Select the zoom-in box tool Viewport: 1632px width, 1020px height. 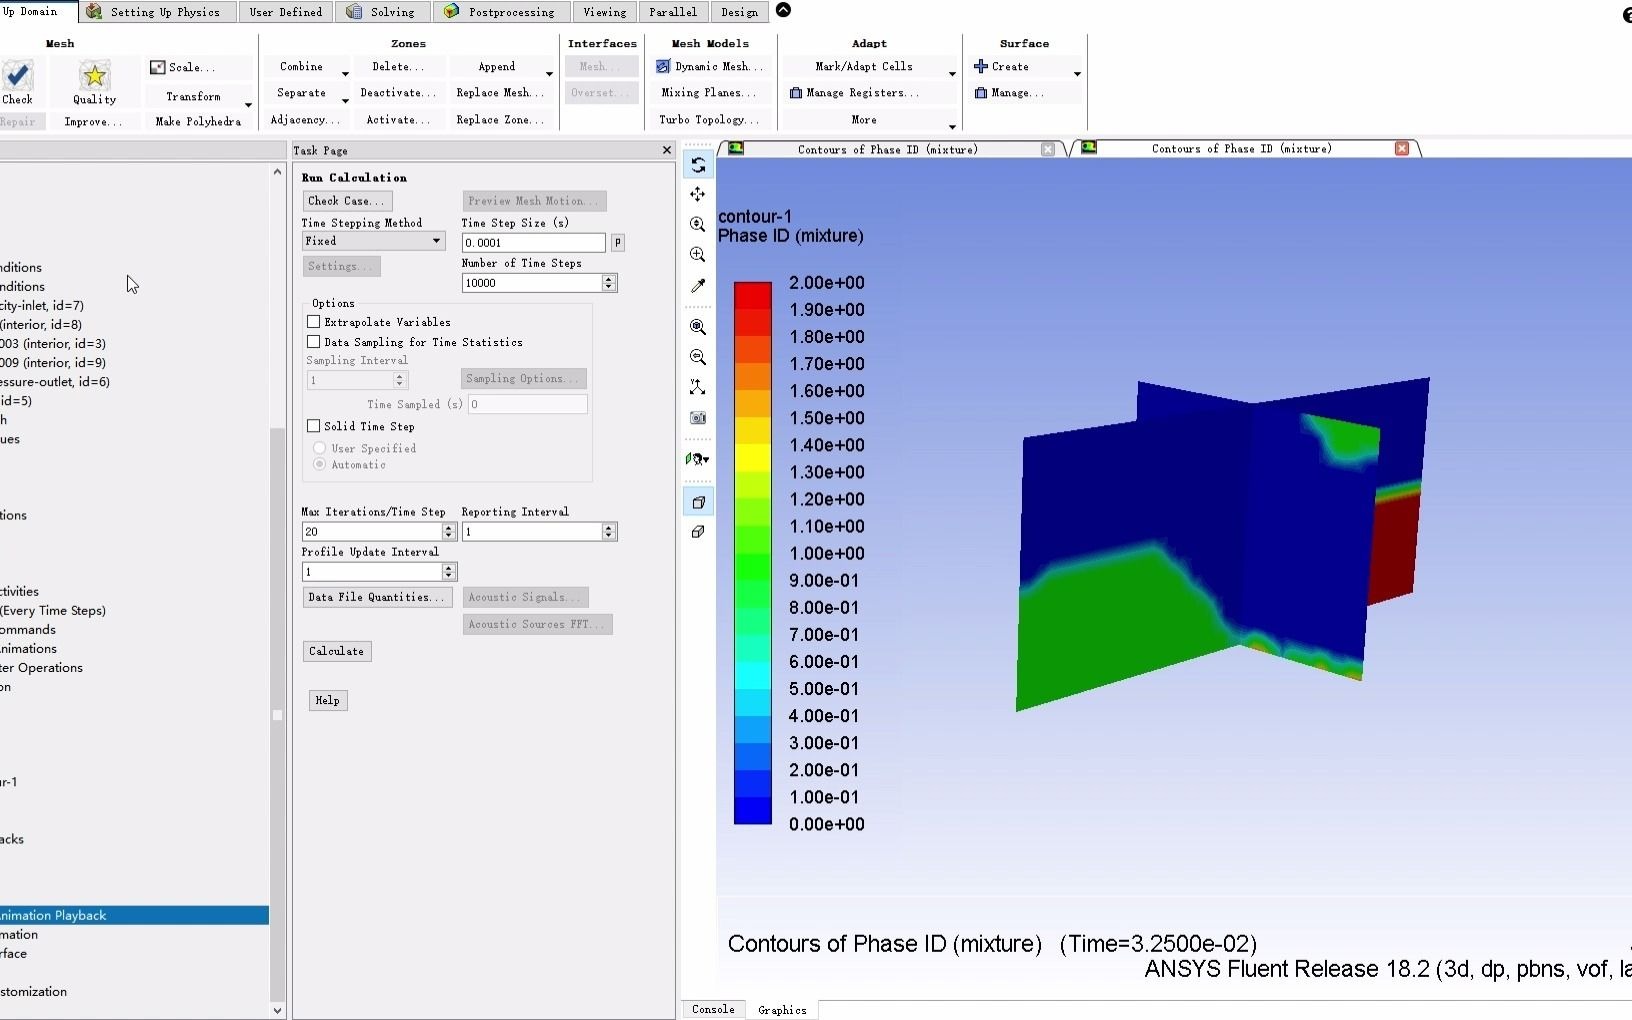point(697,255)
